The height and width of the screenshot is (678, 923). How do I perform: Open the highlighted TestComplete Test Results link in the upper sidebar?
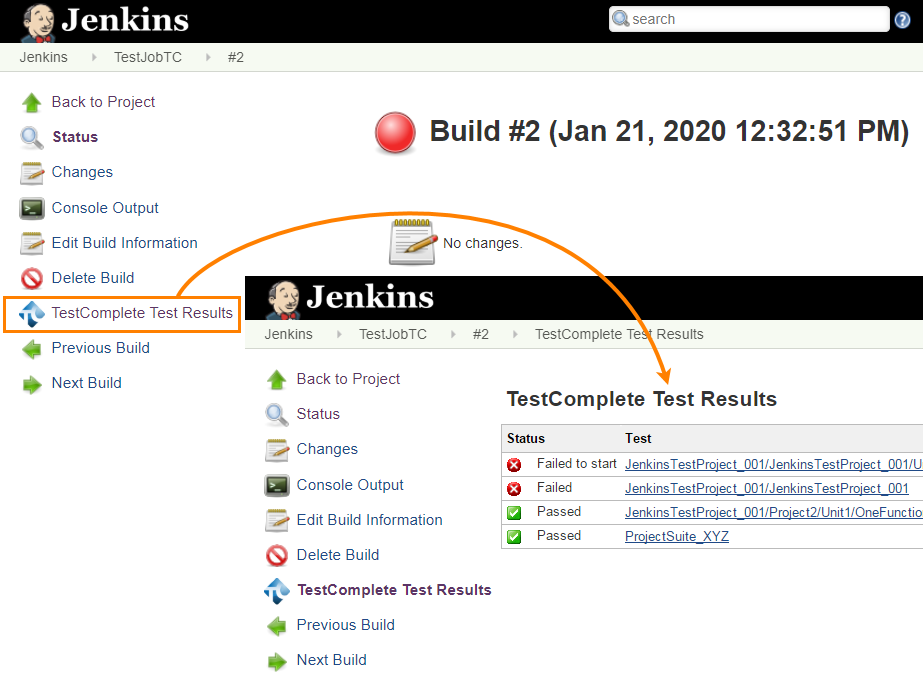(142, 313)
